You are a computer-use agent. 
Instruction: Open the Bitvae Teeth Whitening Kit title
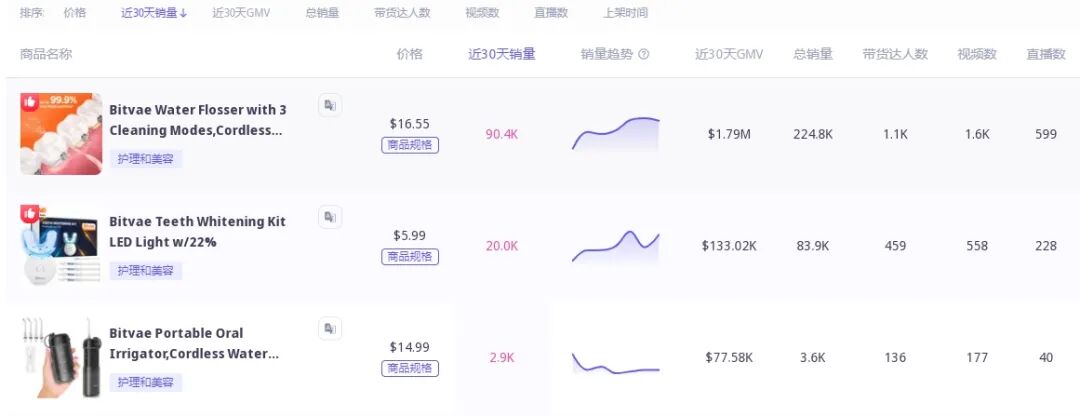(198, 231)
